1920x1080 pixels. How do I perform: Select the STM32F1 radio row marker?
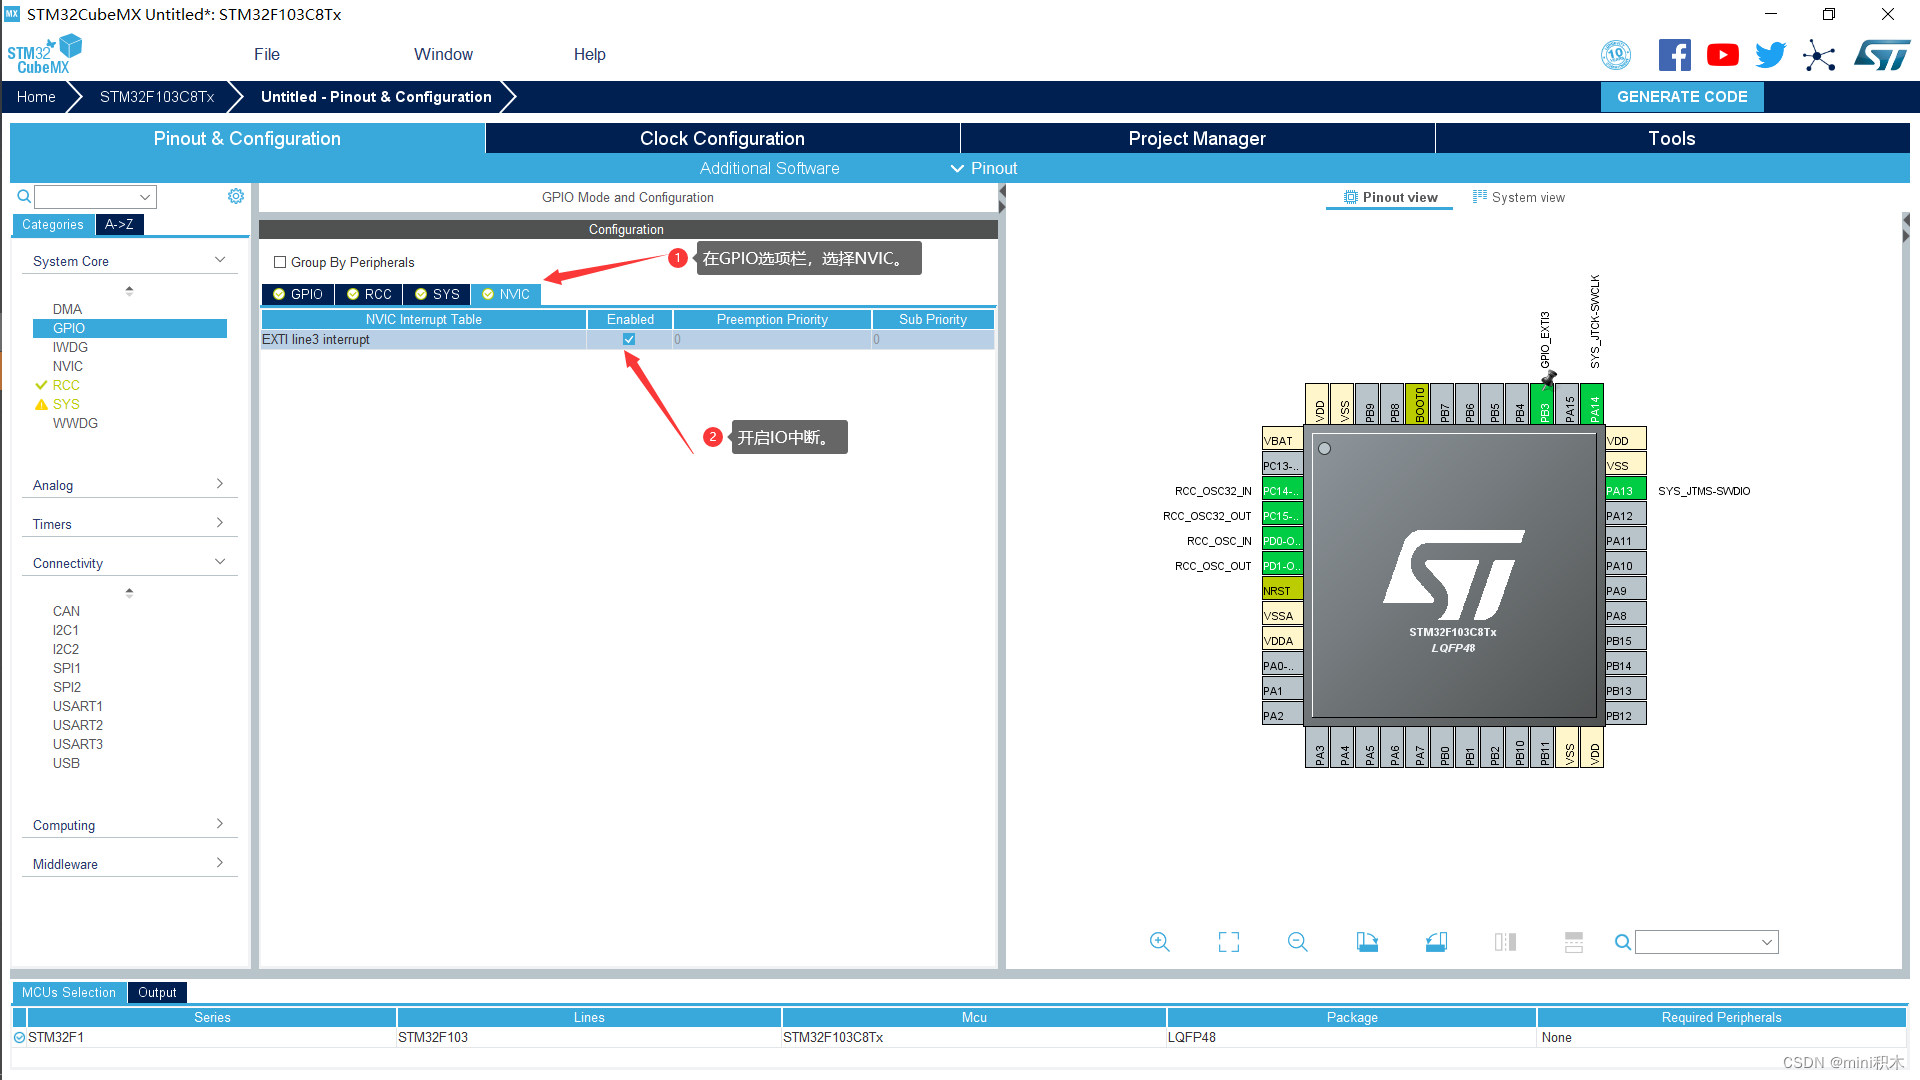click(x=19, y=1037)
